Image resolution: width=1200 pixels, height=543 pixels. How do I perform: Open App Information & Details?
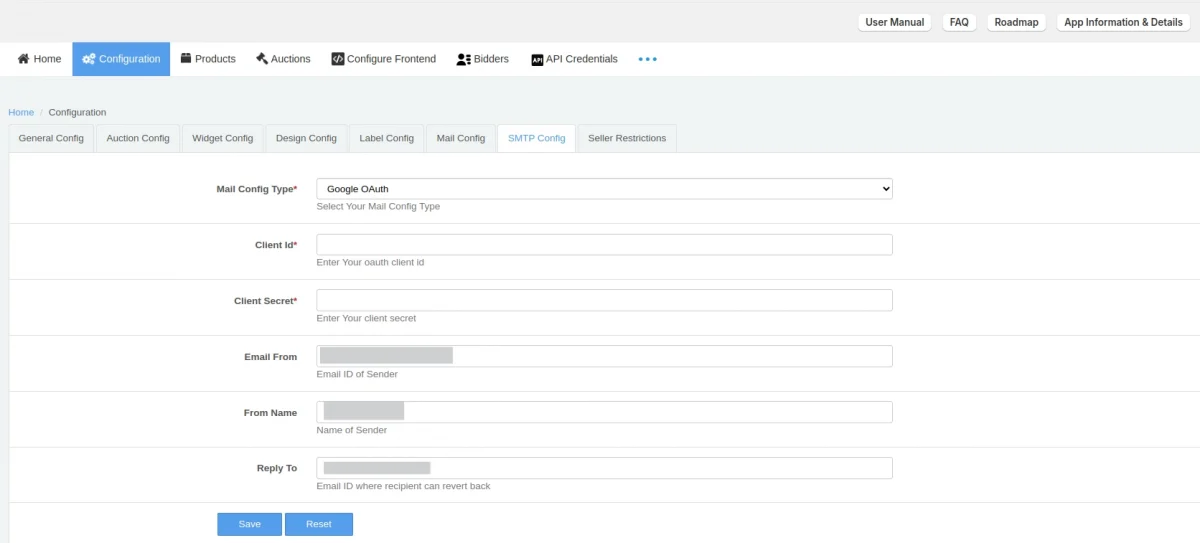1123,22
